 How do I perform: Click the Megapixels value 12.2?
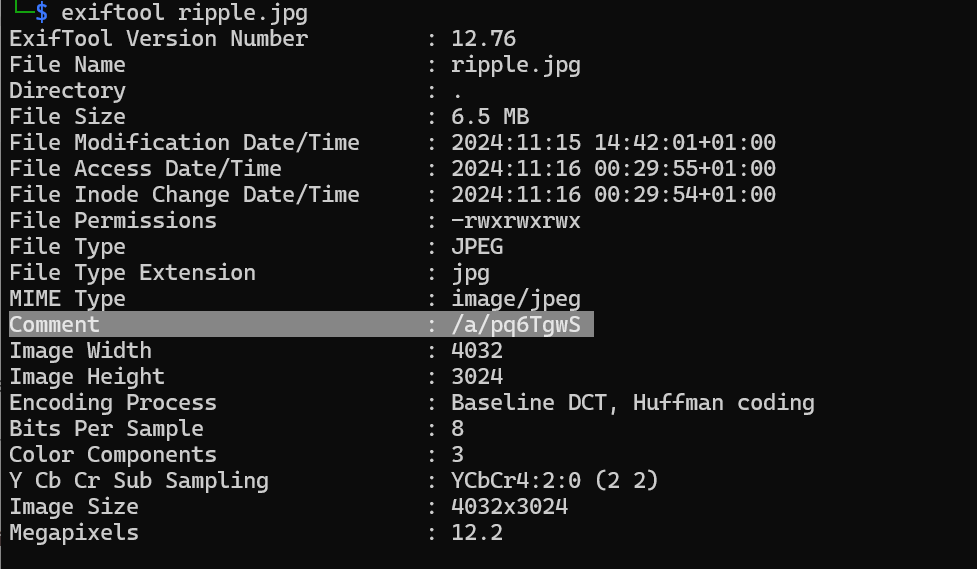click(x=477, y=533)
